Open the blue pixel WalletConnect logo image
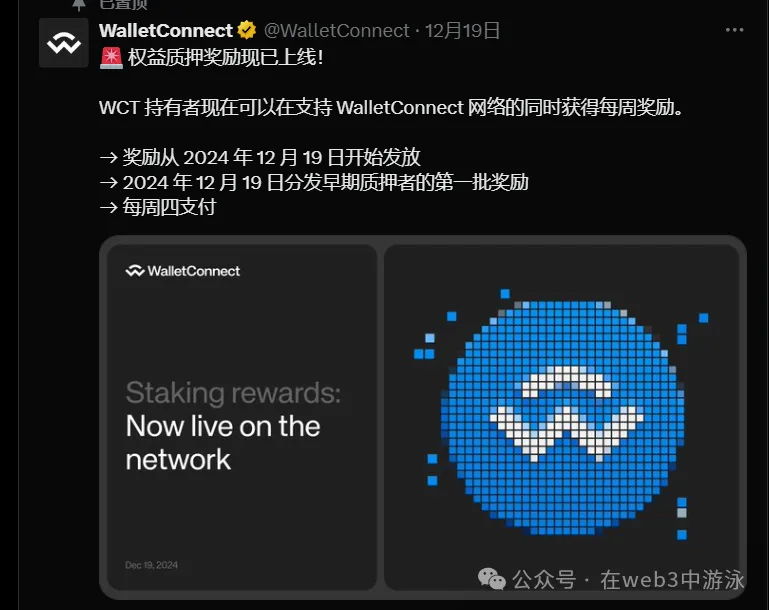This screenshot has width=769, height=610. coord(561,417)
